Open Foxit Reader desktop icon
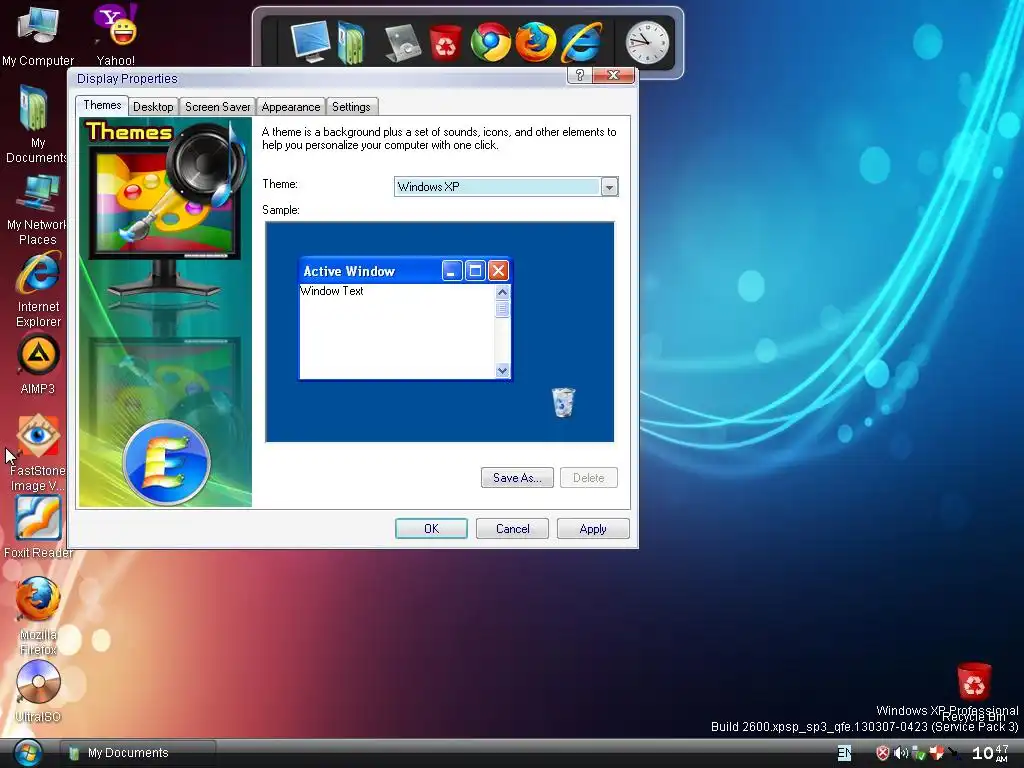 [38, 528]
